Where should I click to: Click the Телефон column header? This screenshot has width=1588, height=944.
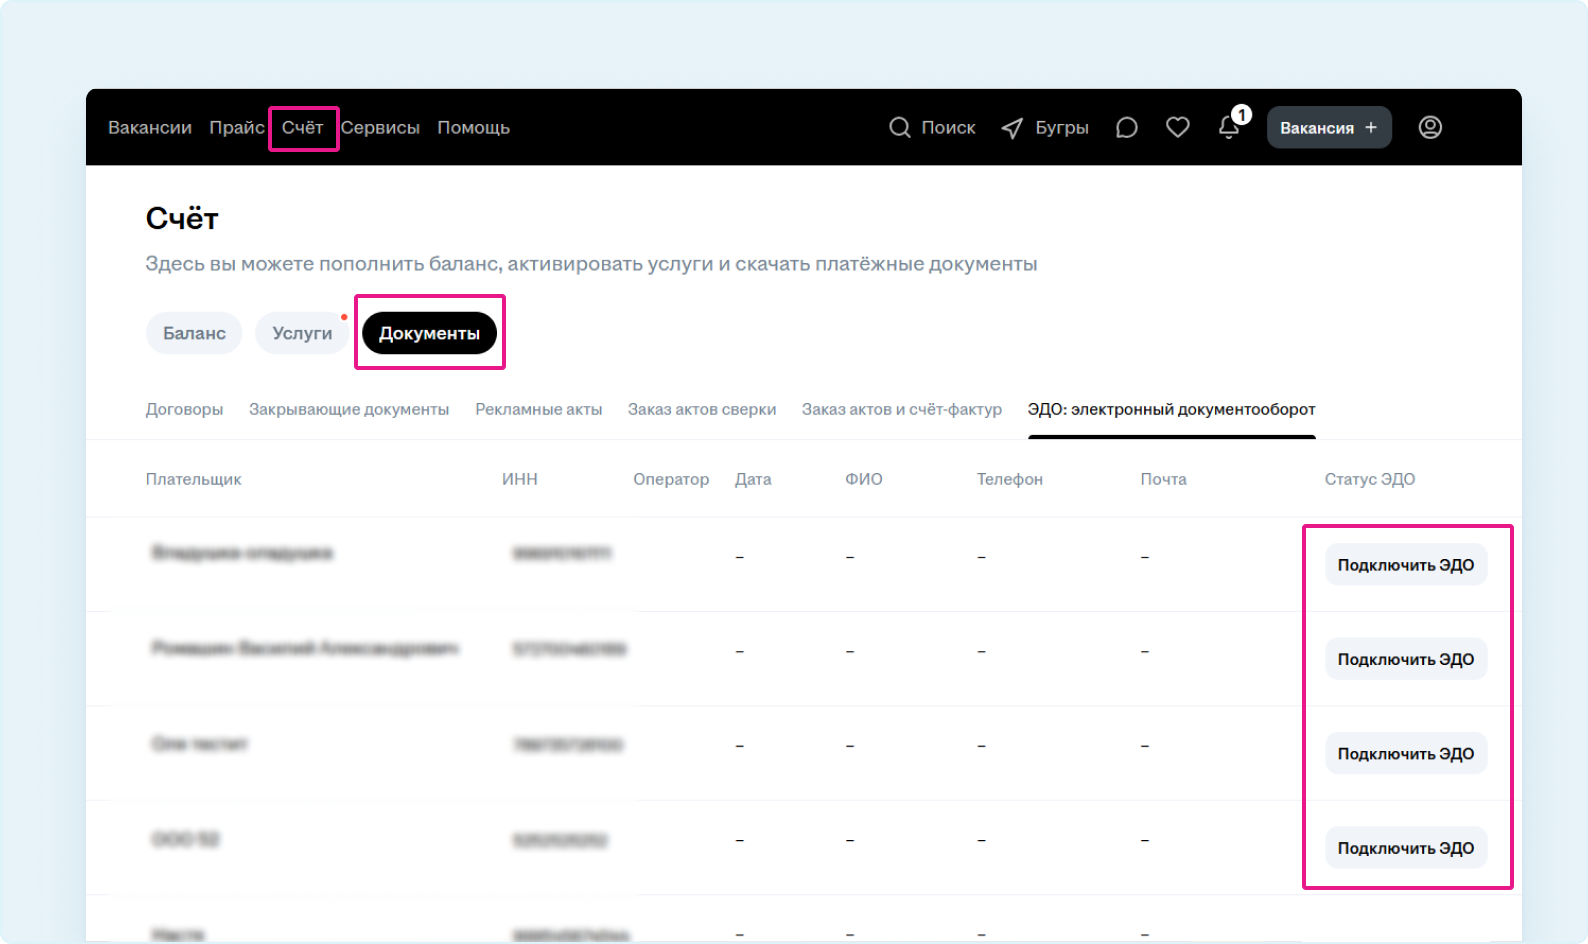(x=1010, y=479)
